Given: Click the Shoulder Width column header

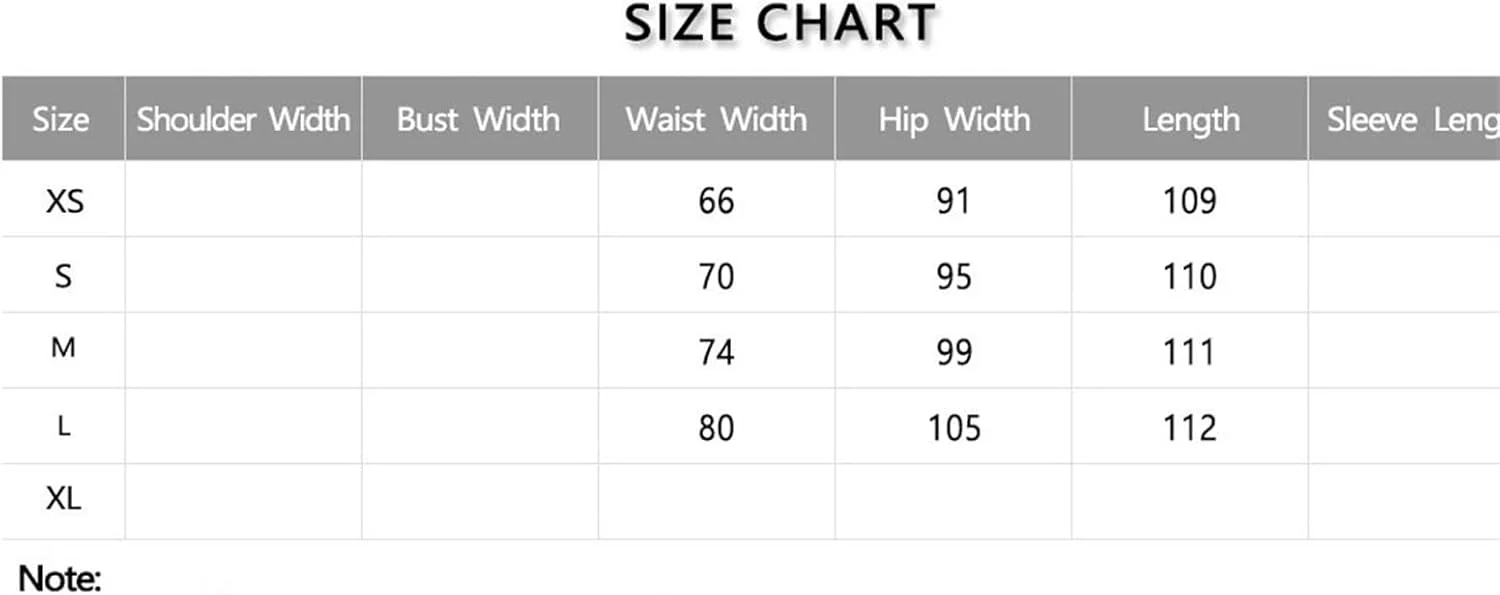Looking at the screenshot, I should click(243, 120).
